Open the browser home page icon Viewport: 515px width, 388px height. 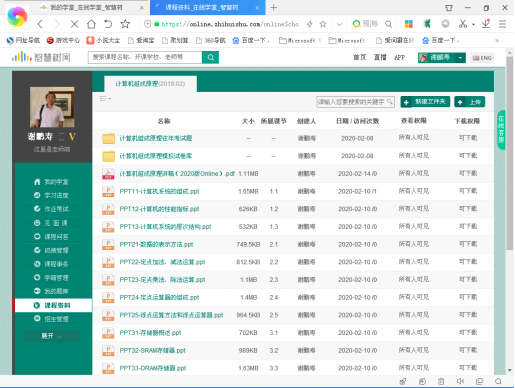click(91, 24)
